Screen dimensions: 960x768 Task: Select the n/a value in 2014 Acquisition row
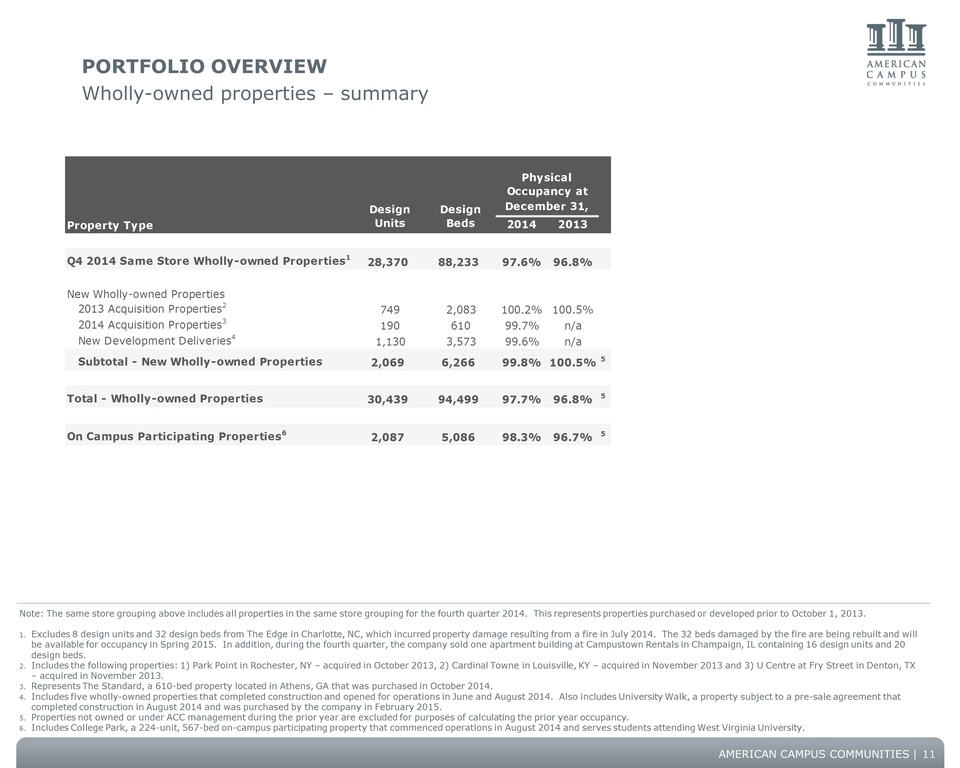[572, 326]
